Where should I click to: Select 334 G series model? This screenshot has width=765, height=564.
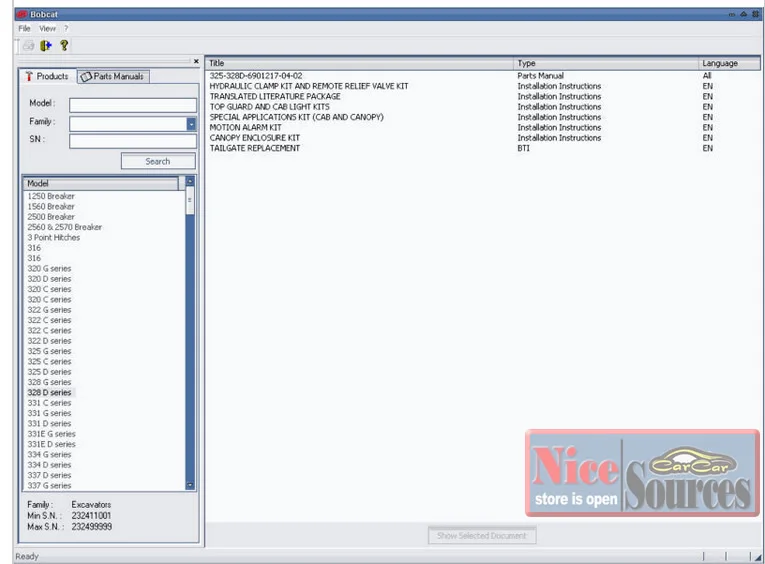49,455
